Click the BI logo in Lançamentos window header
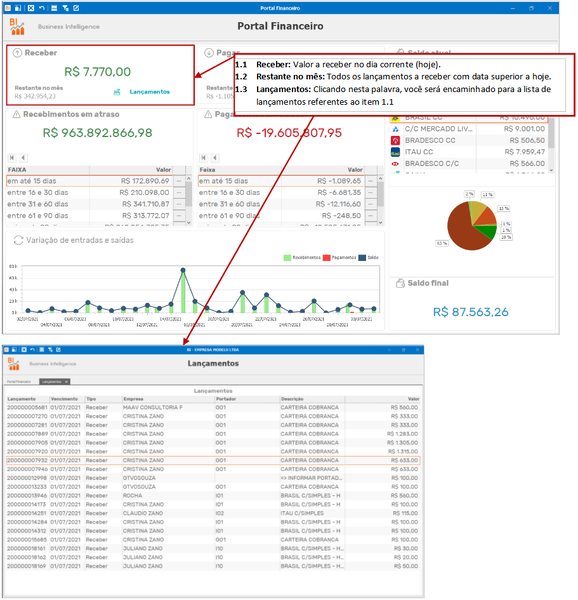Image resolution: width=578 pixels, height=600 pixels. (x=13, y=364)
